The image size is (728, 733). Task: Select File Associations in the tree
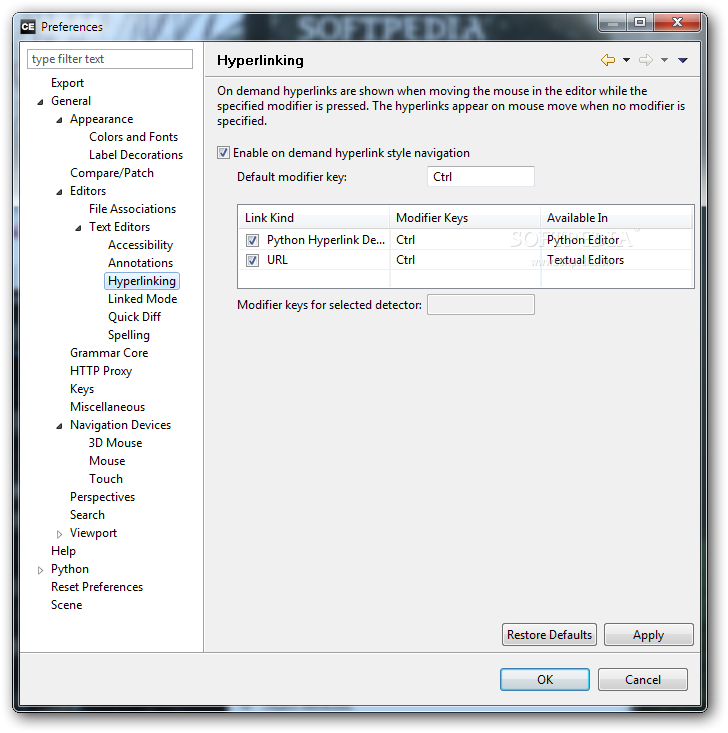coord(132,209)
